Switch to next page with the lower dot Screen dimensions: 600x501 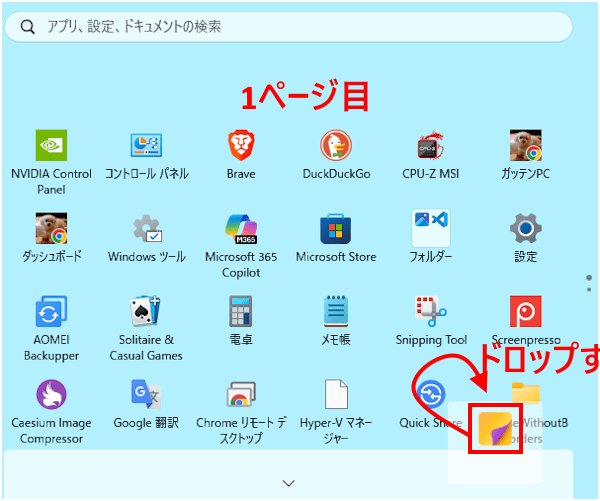coord(589,290)
